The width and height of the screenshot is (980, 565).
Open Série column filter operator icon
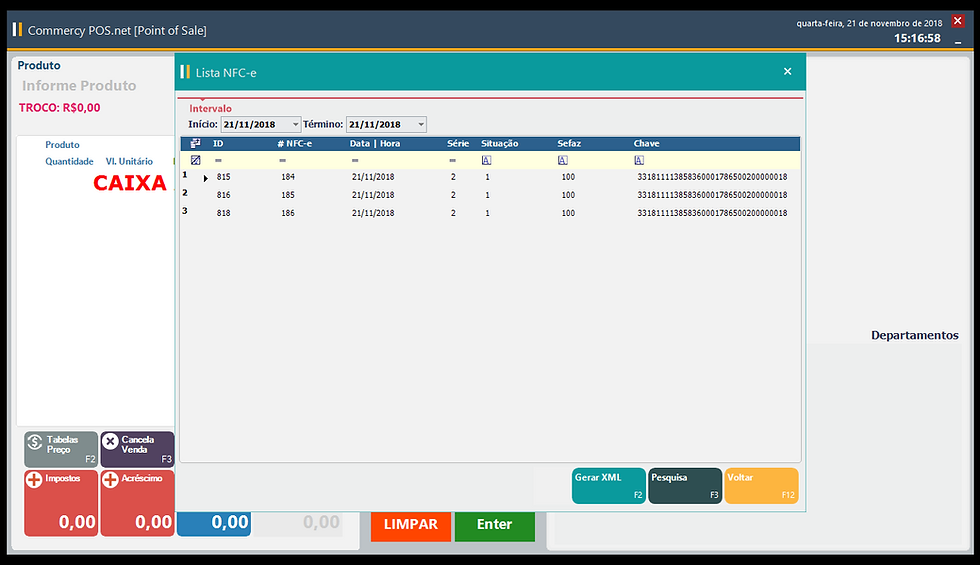(x=452, y=161)
